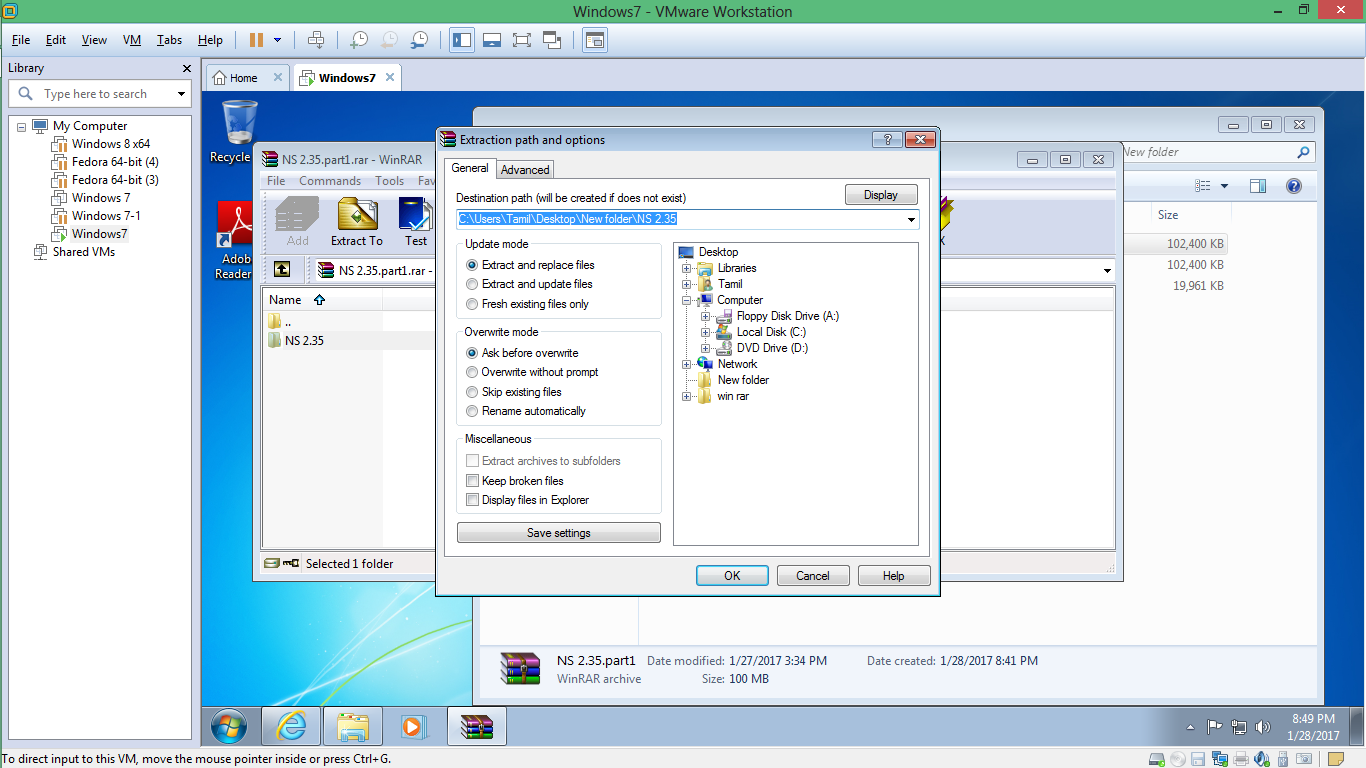Click the up-one-level folder icon in WinRAR

pyautogui.click(x=283, y=269)
